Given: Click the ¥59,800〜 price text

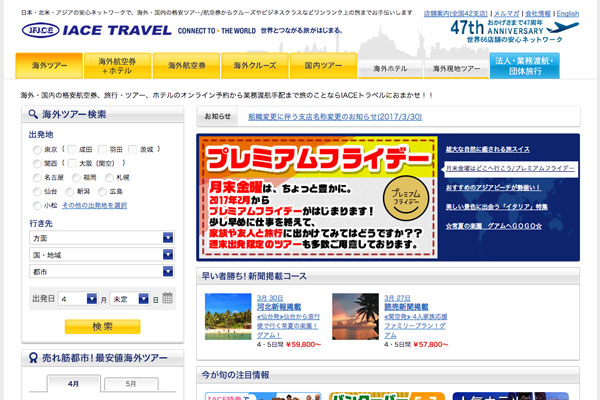Looking at the screenshot, I should (x=305, y=344).
